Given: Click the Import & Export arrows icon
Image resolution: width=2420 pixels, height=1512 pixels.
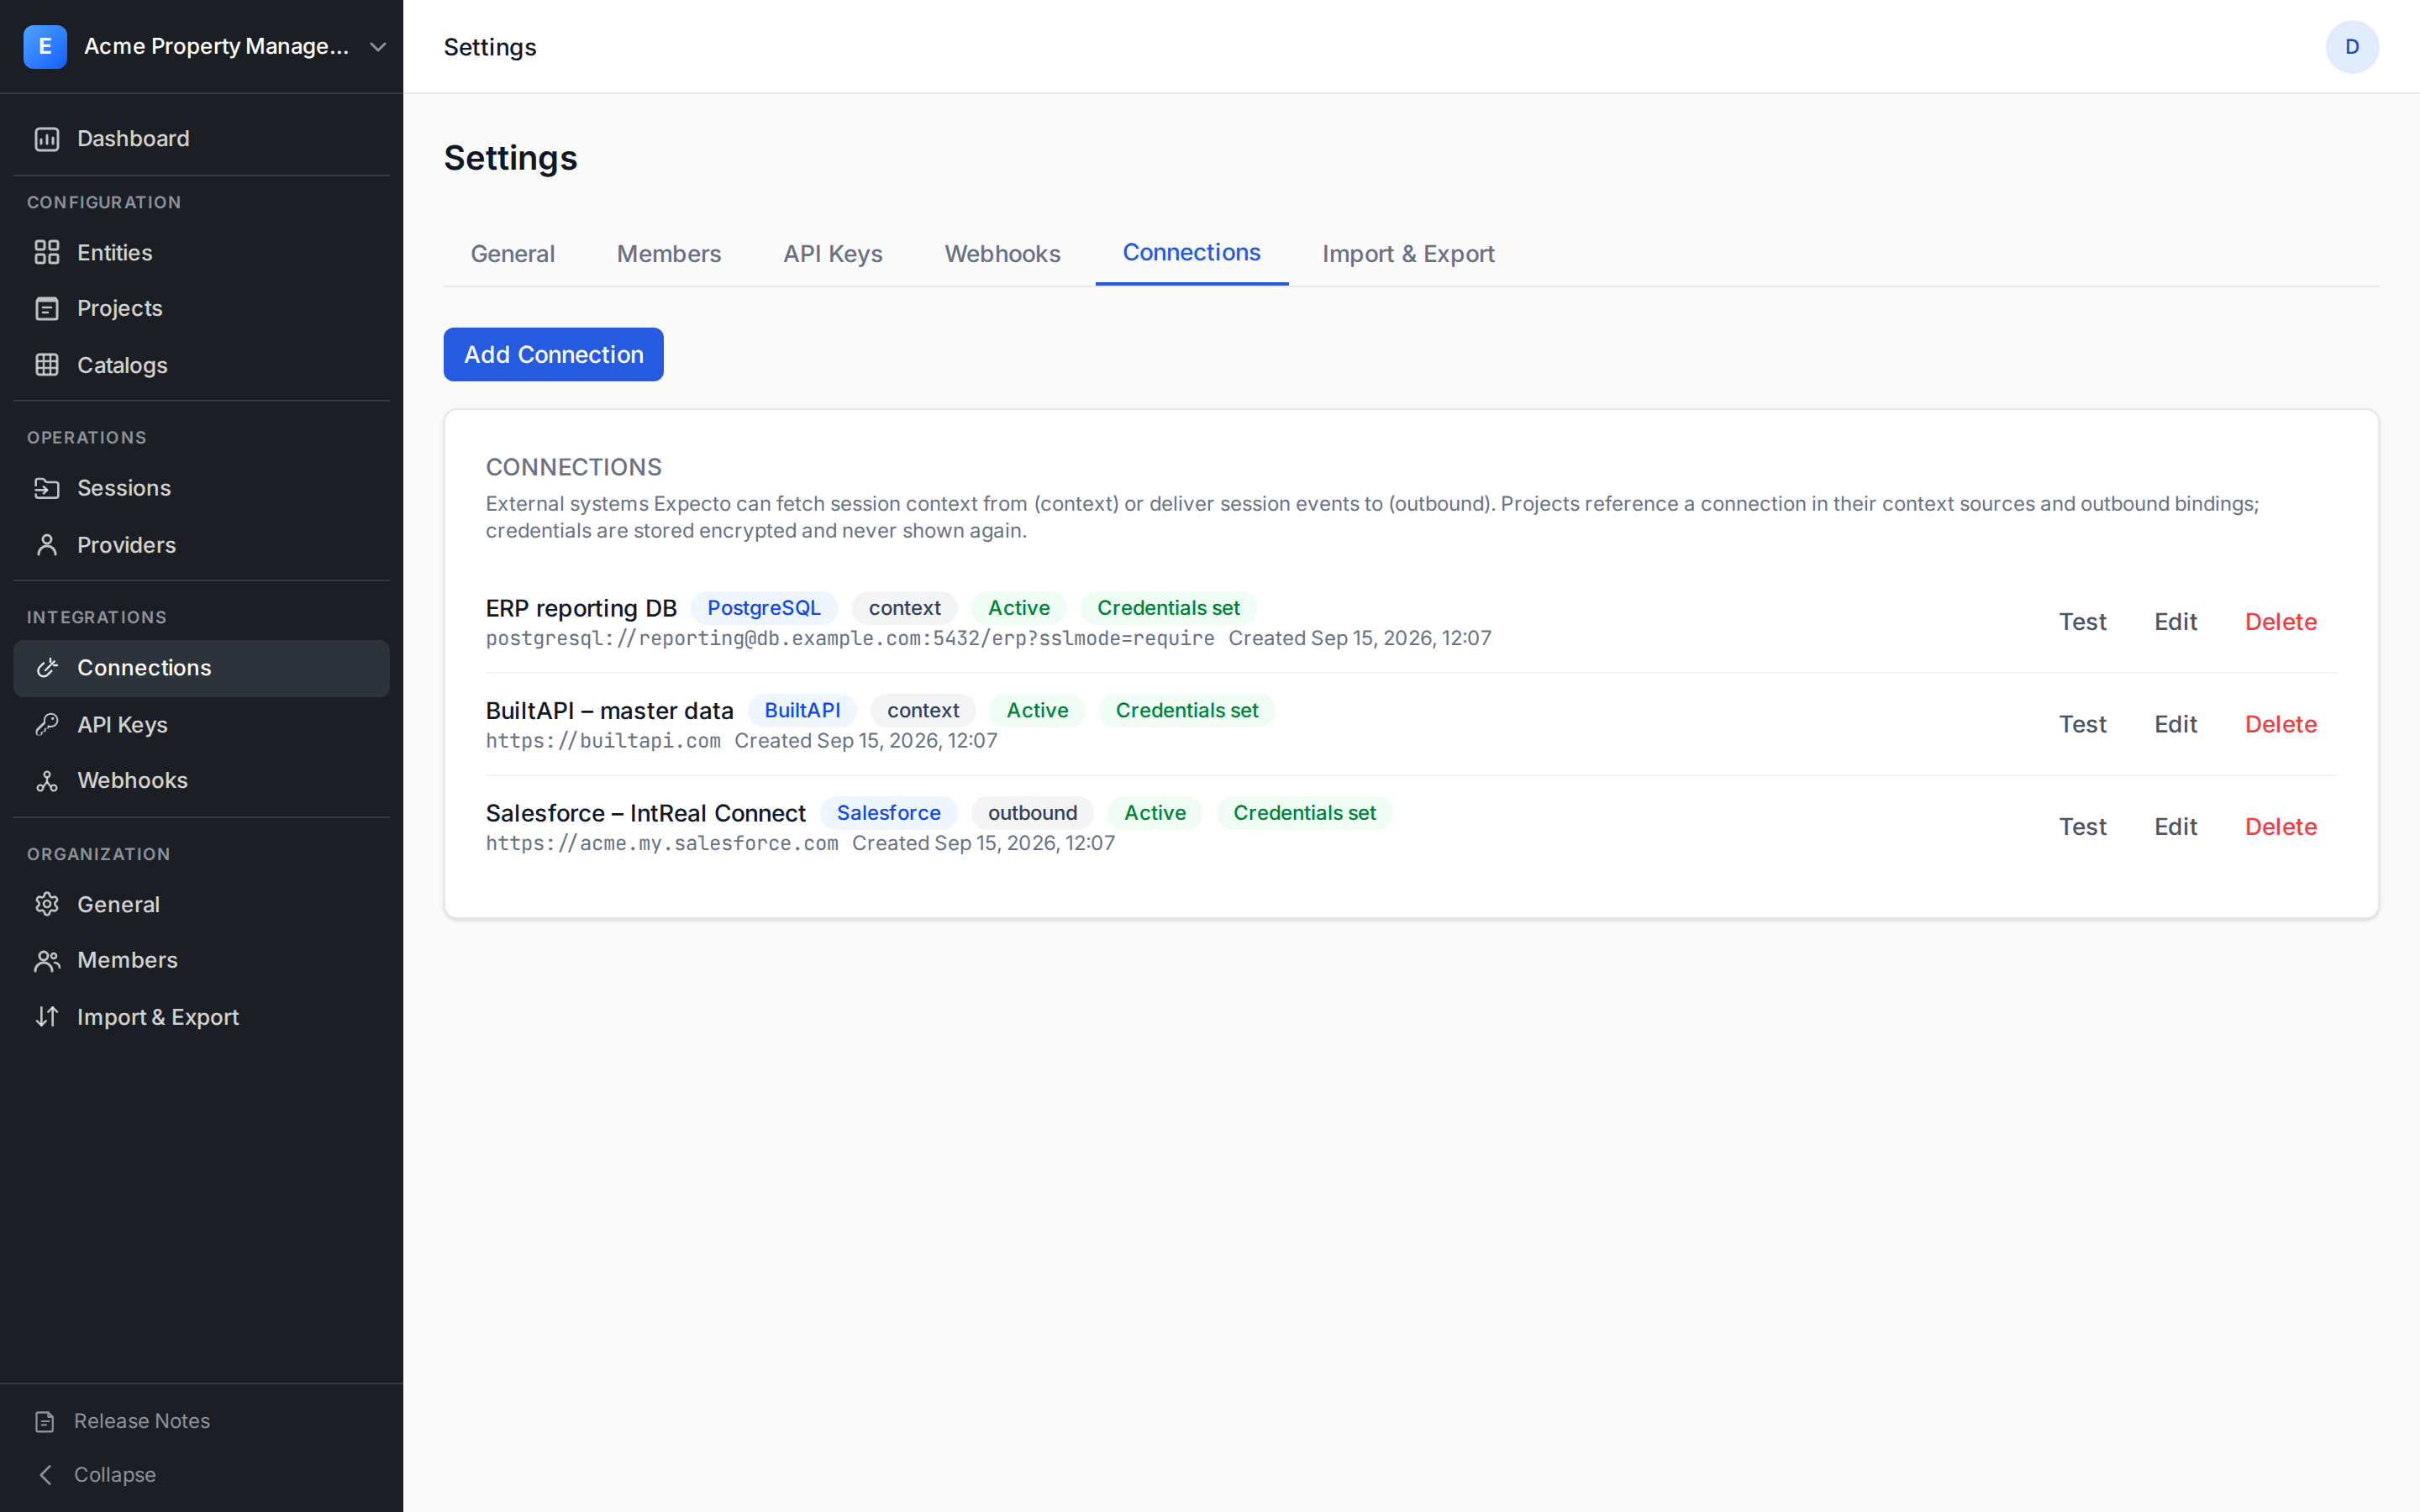Looking at the screenshot, I should pyautogui.click(x=47, y=1017).
